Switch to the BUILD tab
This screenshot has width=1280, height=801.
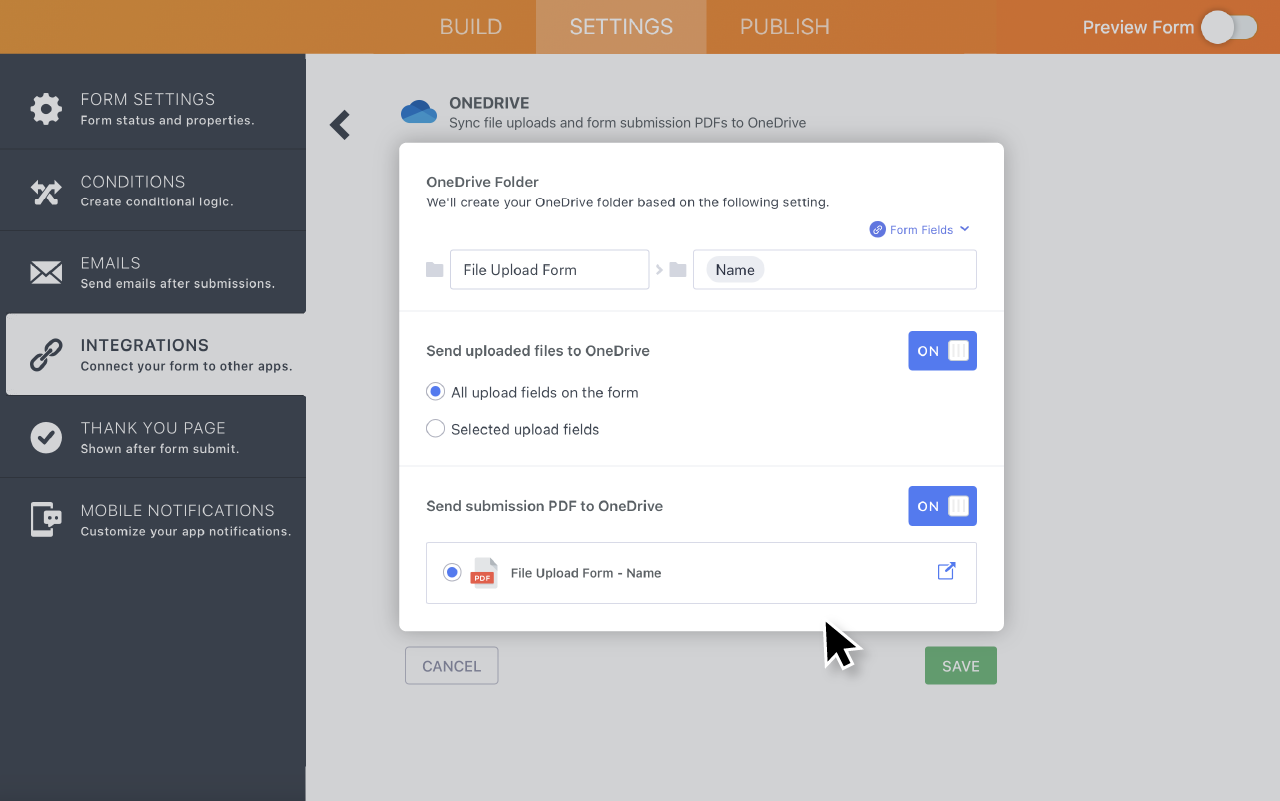pos(471,27)
